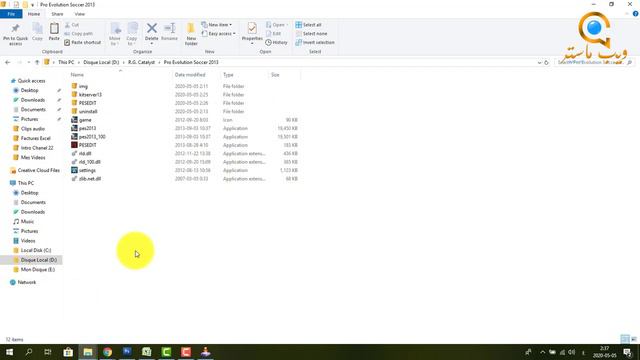Click the Windows Start button

[9, 352]
